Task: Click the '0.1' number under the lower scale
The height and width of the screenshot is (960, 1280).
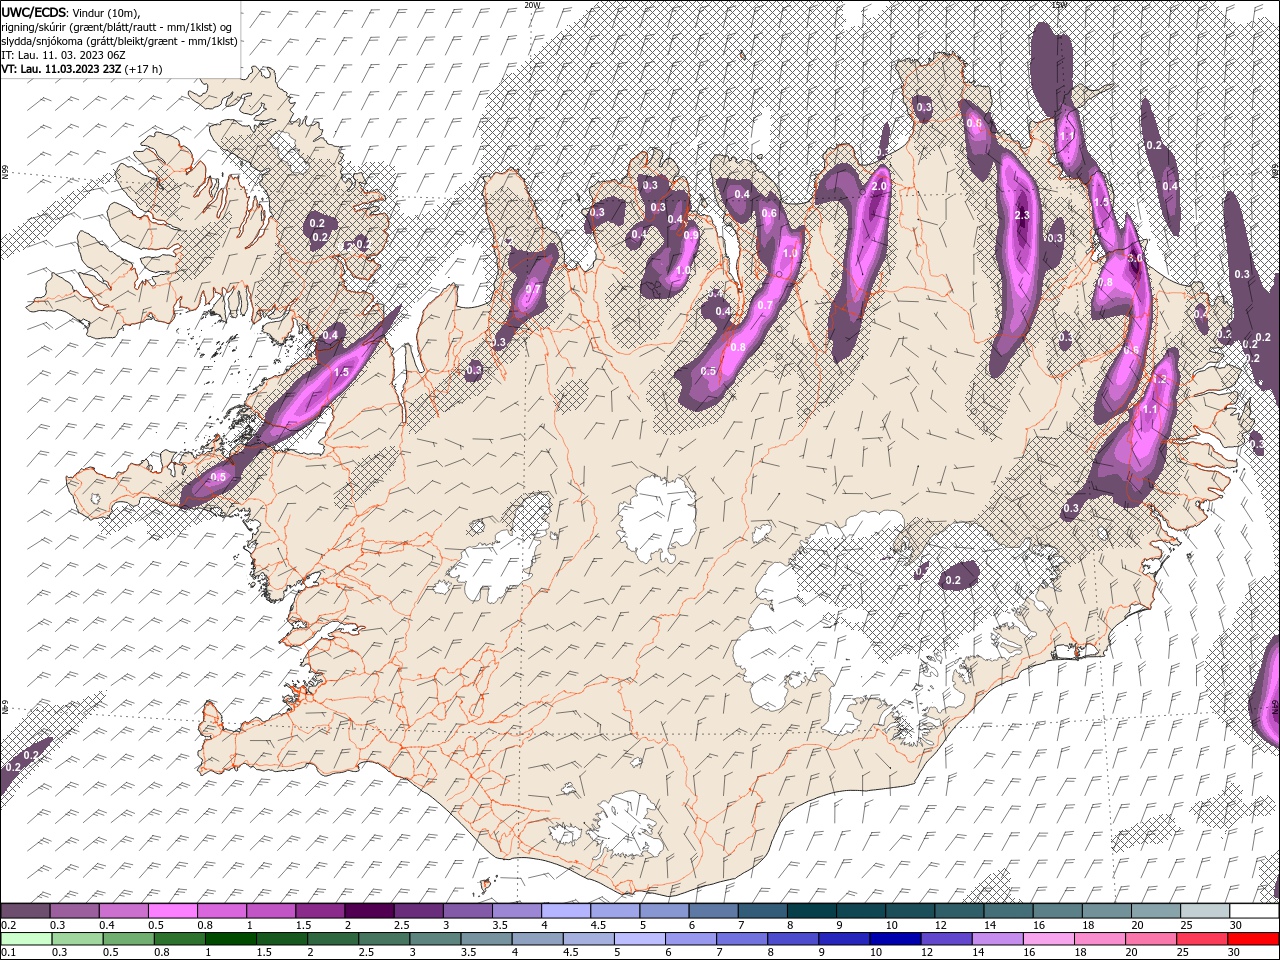Action: [8, 953]
